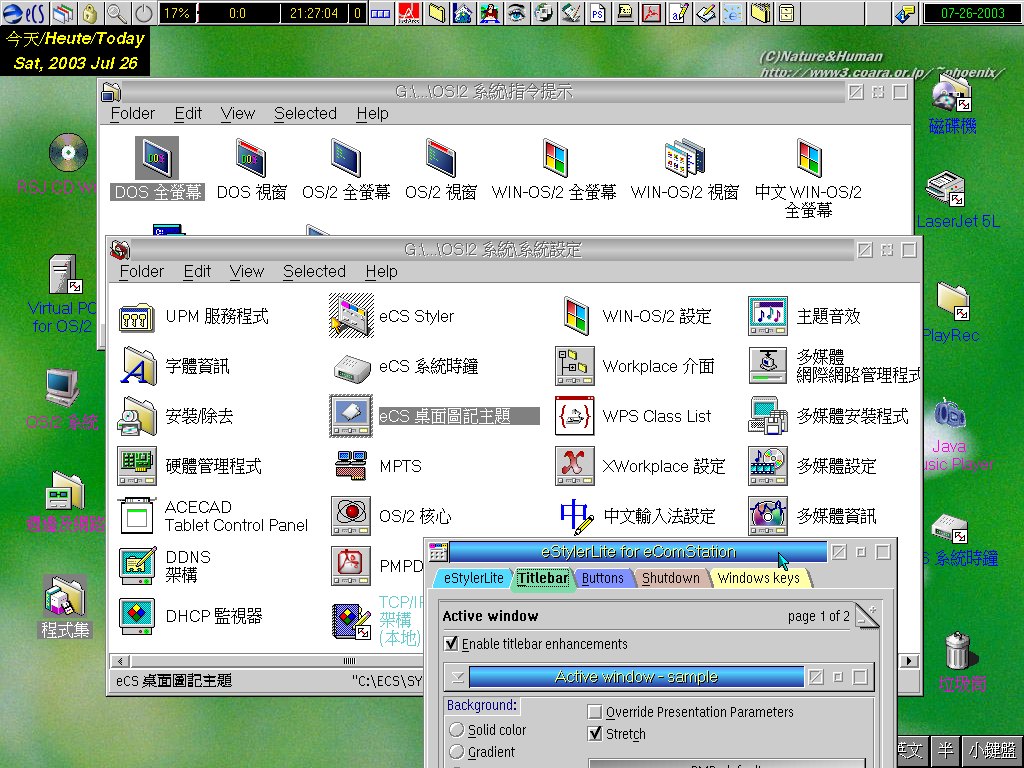Click the 半 half-width input mode button
The height and width of the screenshot is (768, 1024).
pyautogui.click(x=945, y=750)
